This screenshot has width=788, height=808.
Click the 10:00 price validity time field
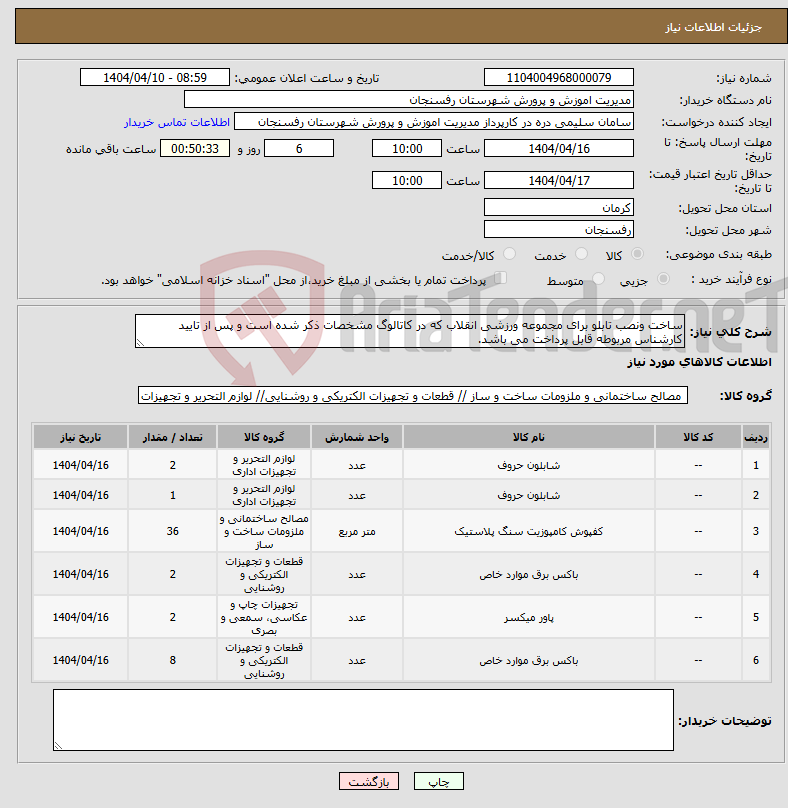pyautogui.click(x=407, y=180)
